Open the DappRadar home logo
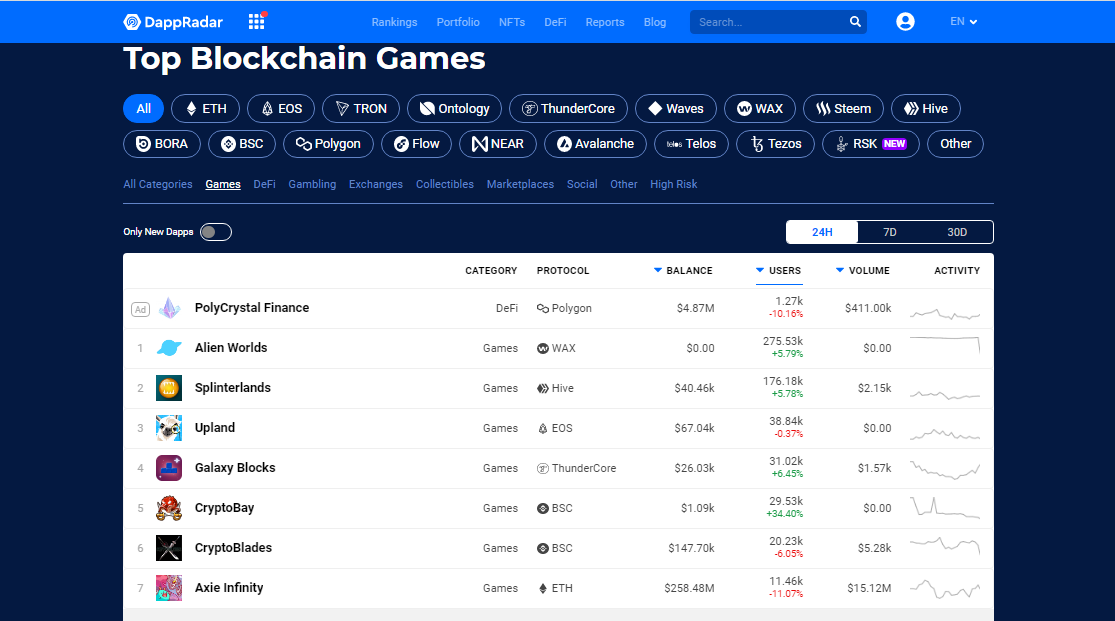Image resolution: width=1115 pixels, height=621 pixels. (x=173, y=22)
